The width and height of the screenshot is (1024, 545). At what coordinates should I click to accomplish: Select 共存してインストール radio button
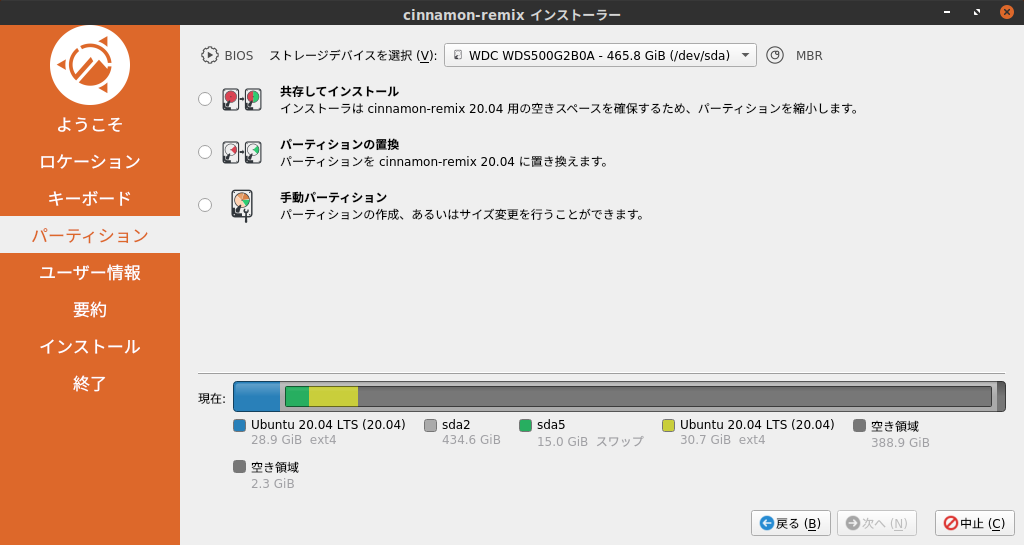coord(205,99)
